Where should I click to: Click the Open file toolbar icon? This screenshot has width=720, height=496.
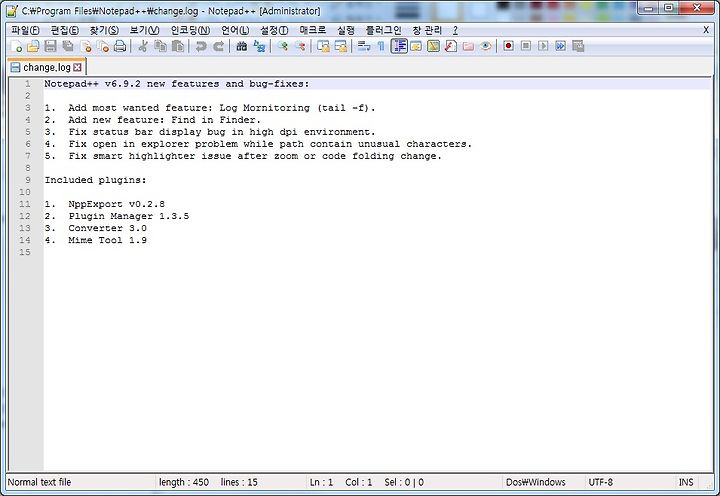click(33, 46)
